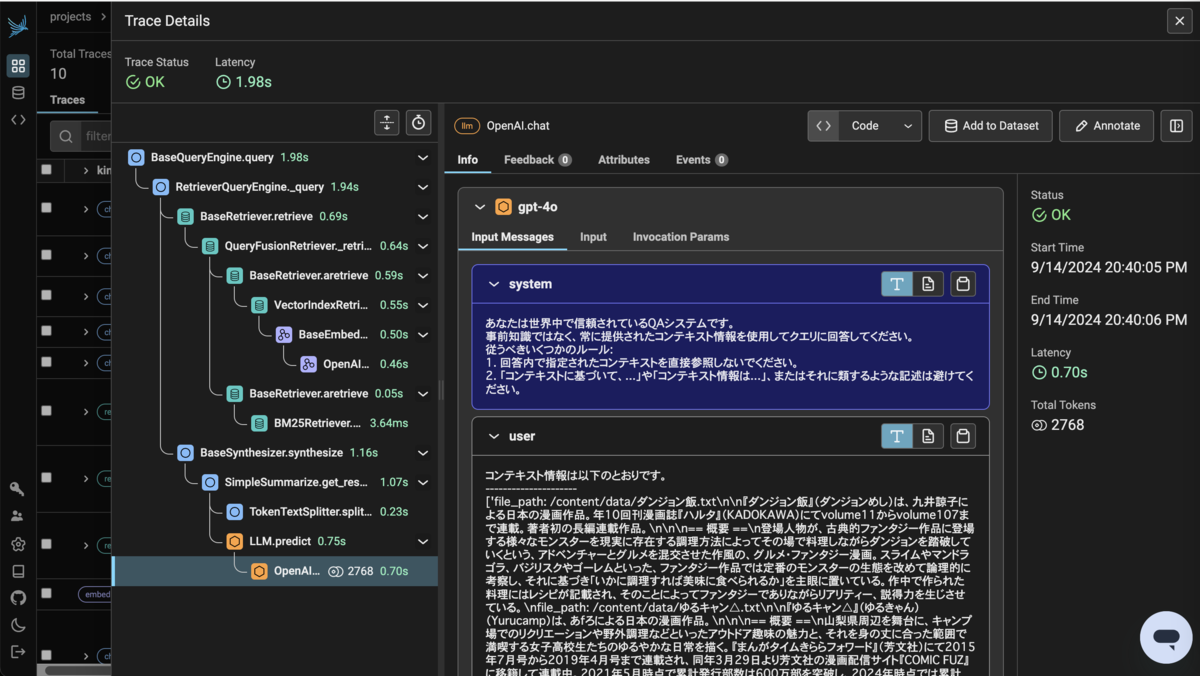1200x676 pixels.
Task: Copy the user message with clipboard icon
Action: [x=963, y=436]
